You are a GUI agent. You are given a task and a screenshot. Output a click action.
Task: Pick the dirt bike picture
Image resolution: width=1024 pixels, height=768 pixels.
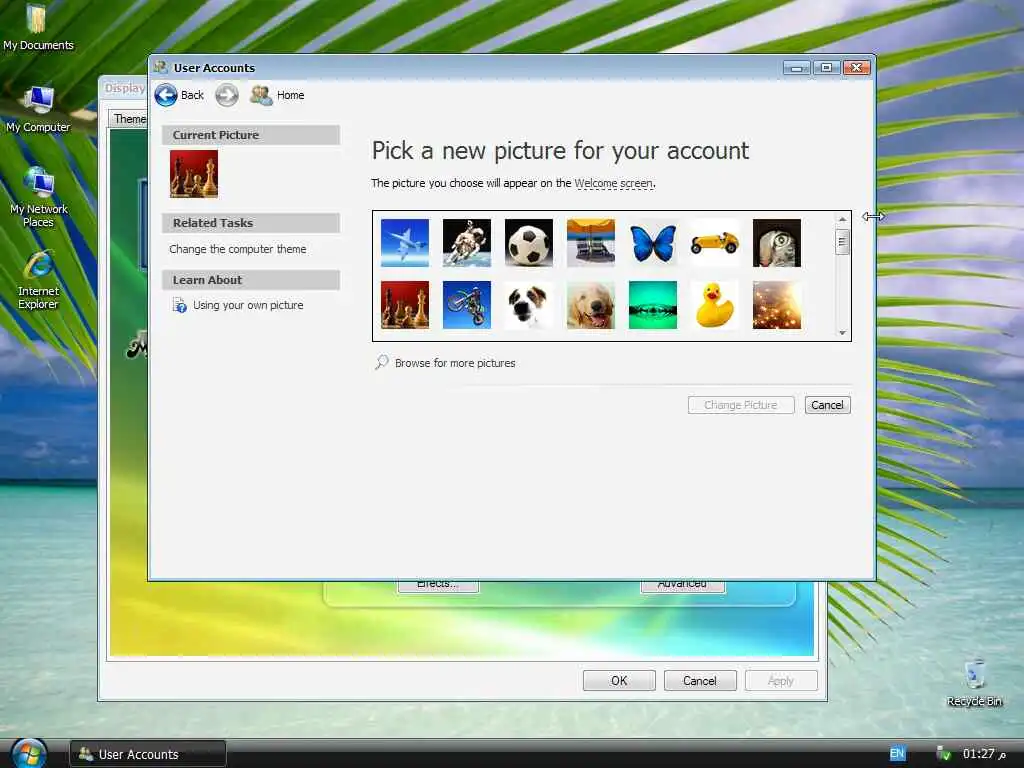467,305
